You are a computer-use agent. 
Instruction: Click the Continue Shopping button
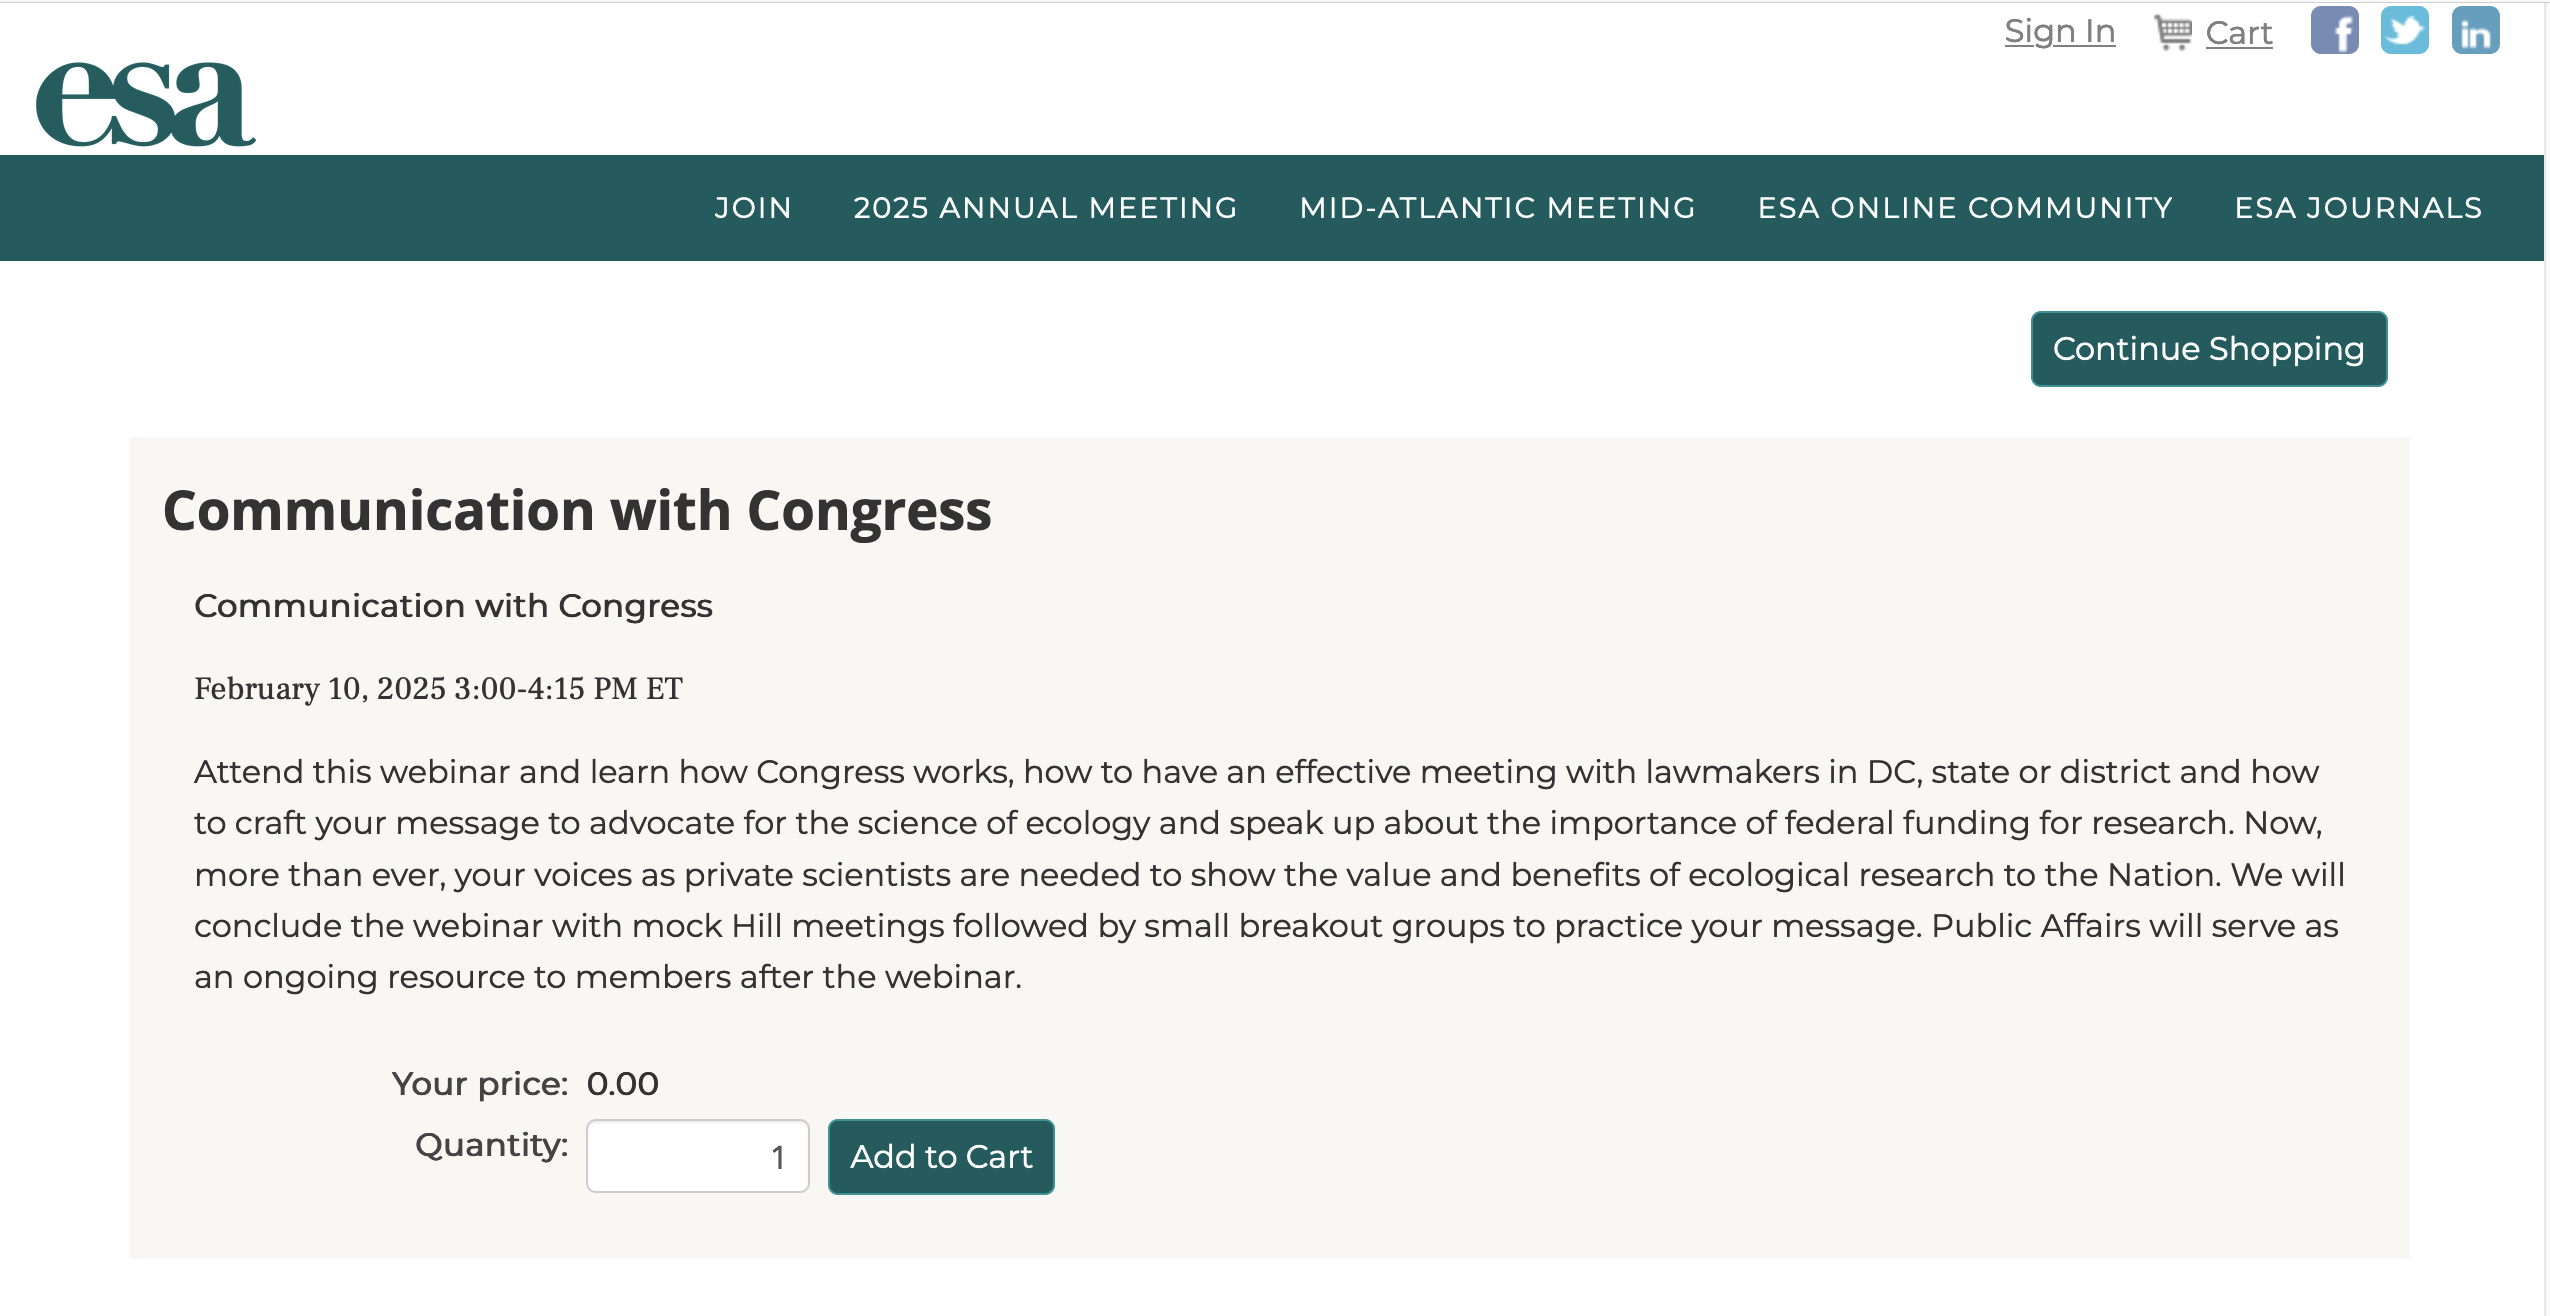click(2209, 349)
